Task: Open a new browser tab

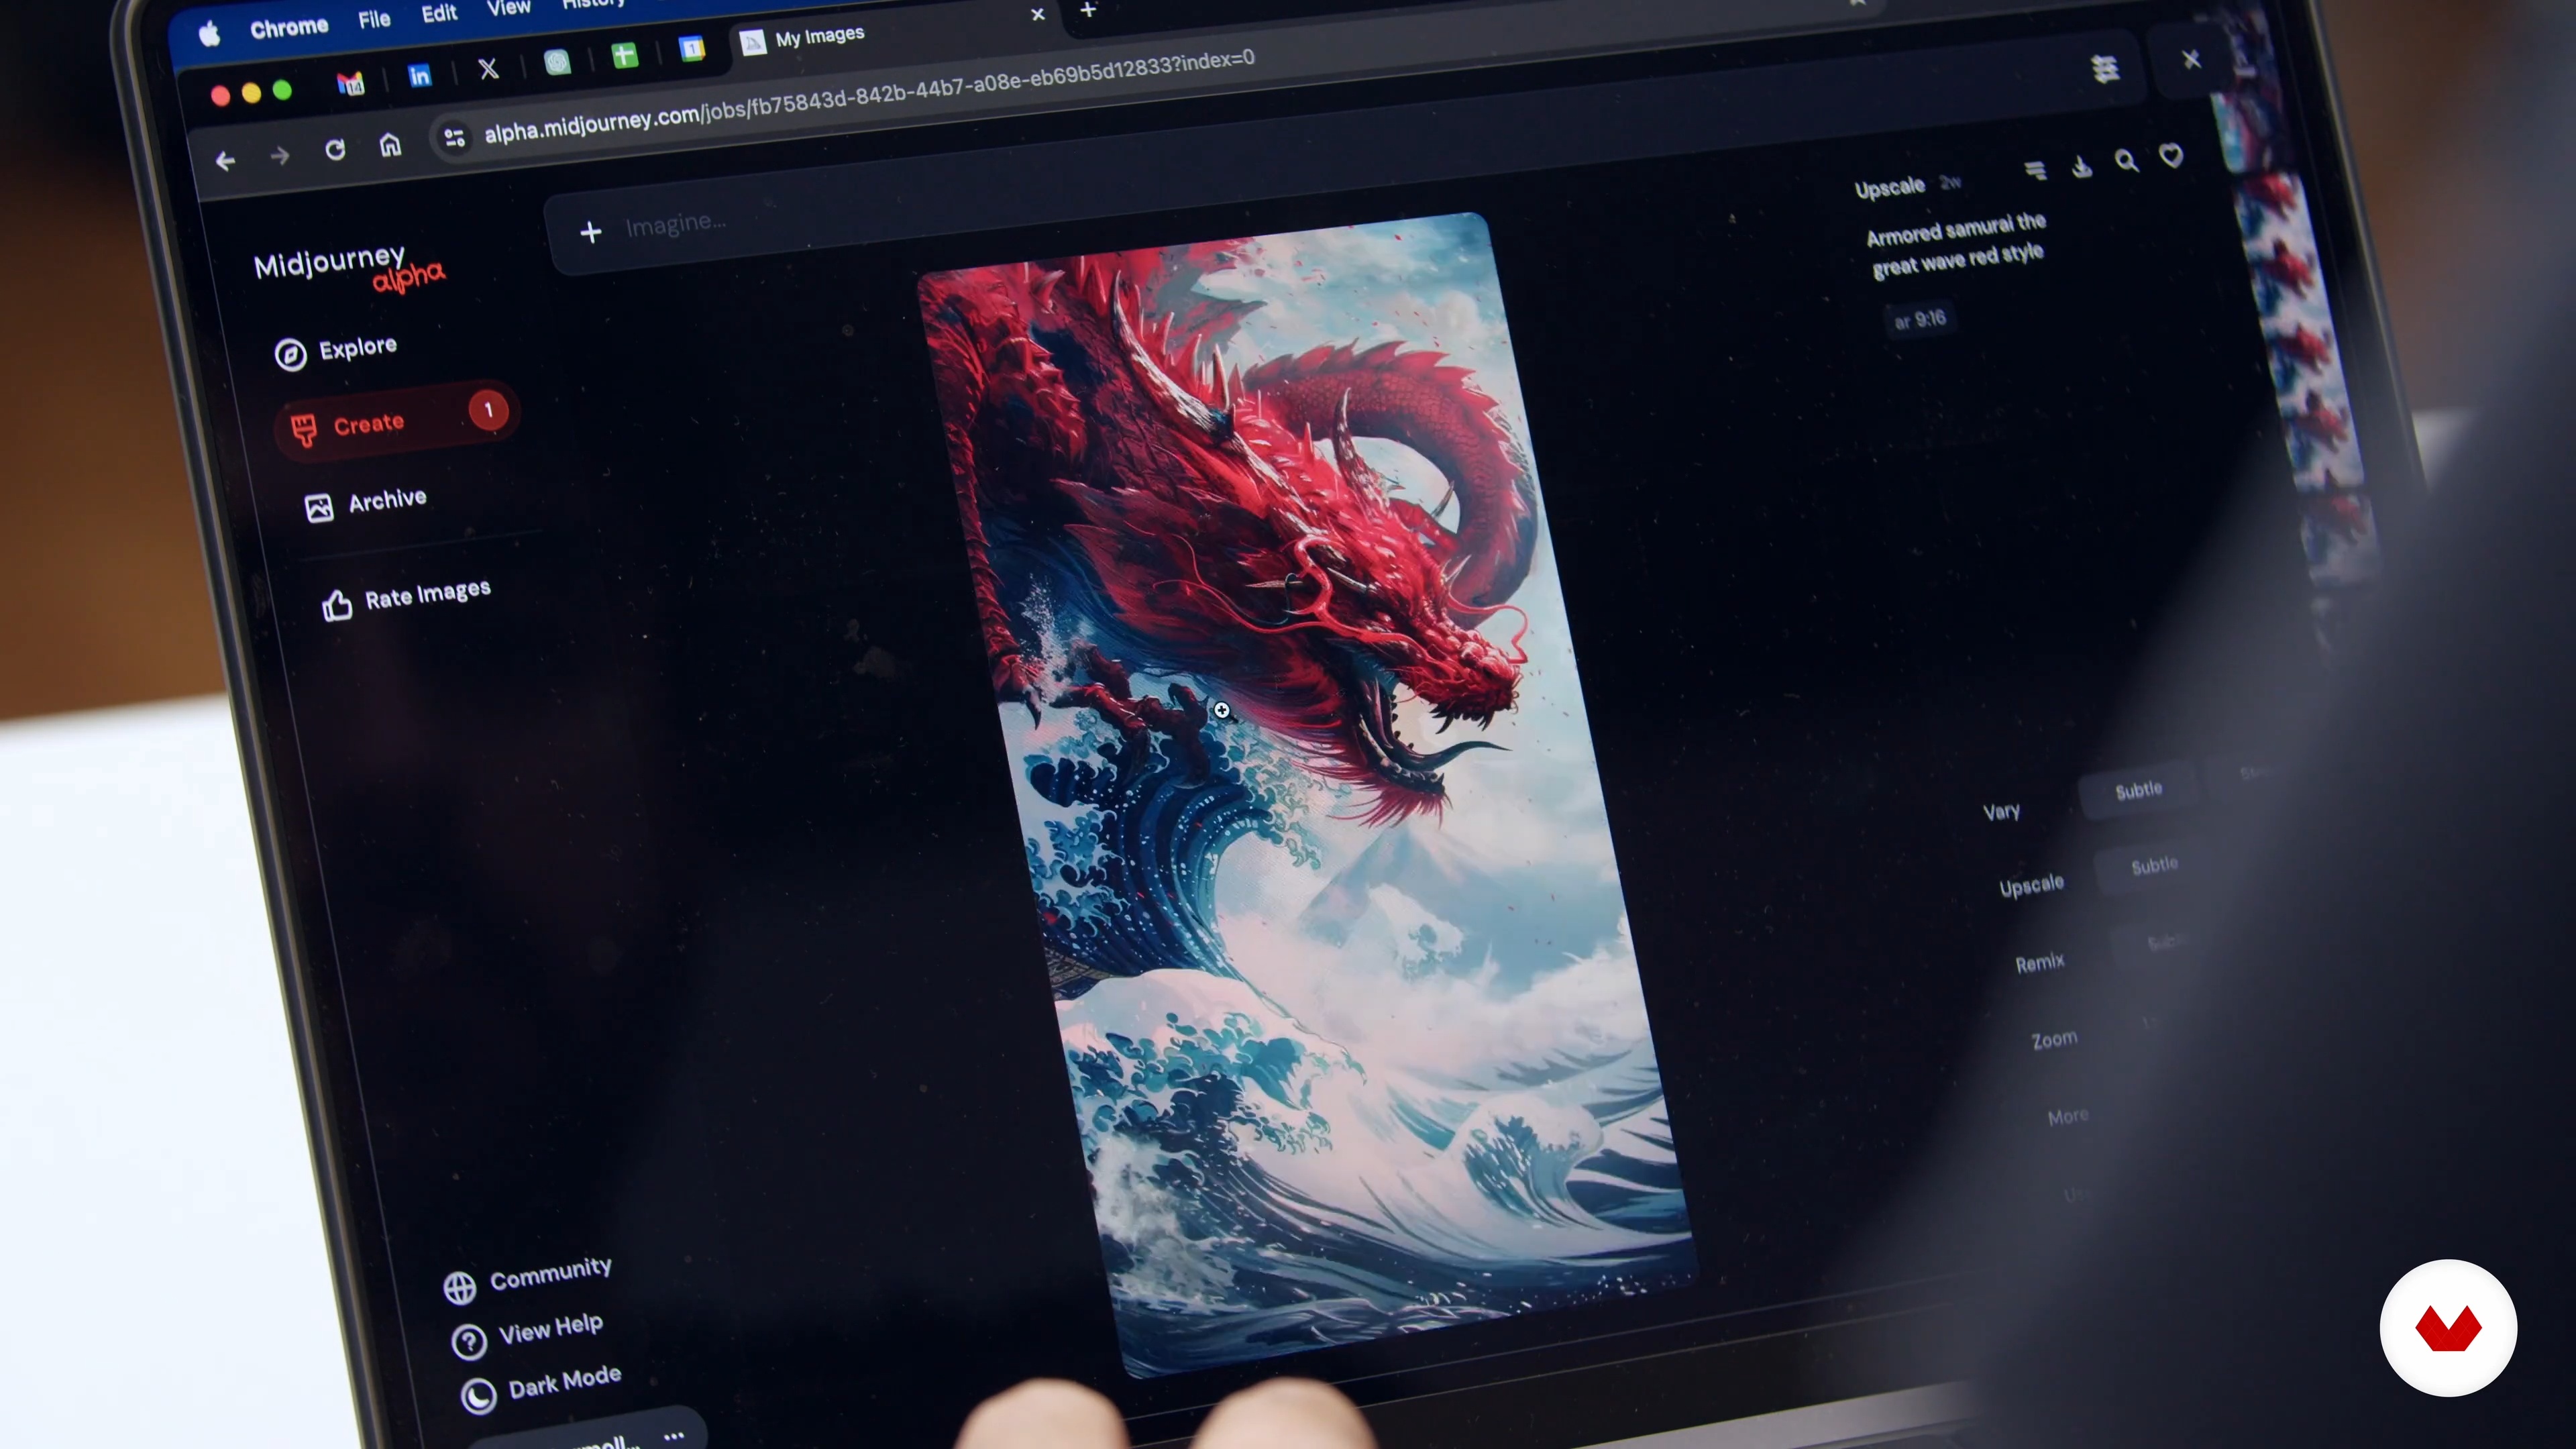Action: pyautogui.click(x=1089, y=10)
